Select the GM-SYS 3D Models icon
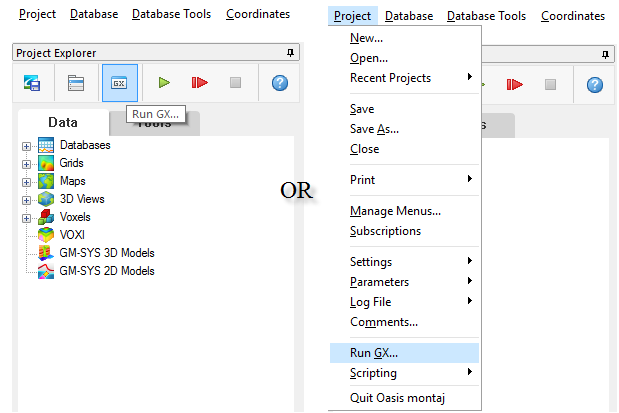The height and width of the screenshot is (413, 619). click(x=46, y=253)
